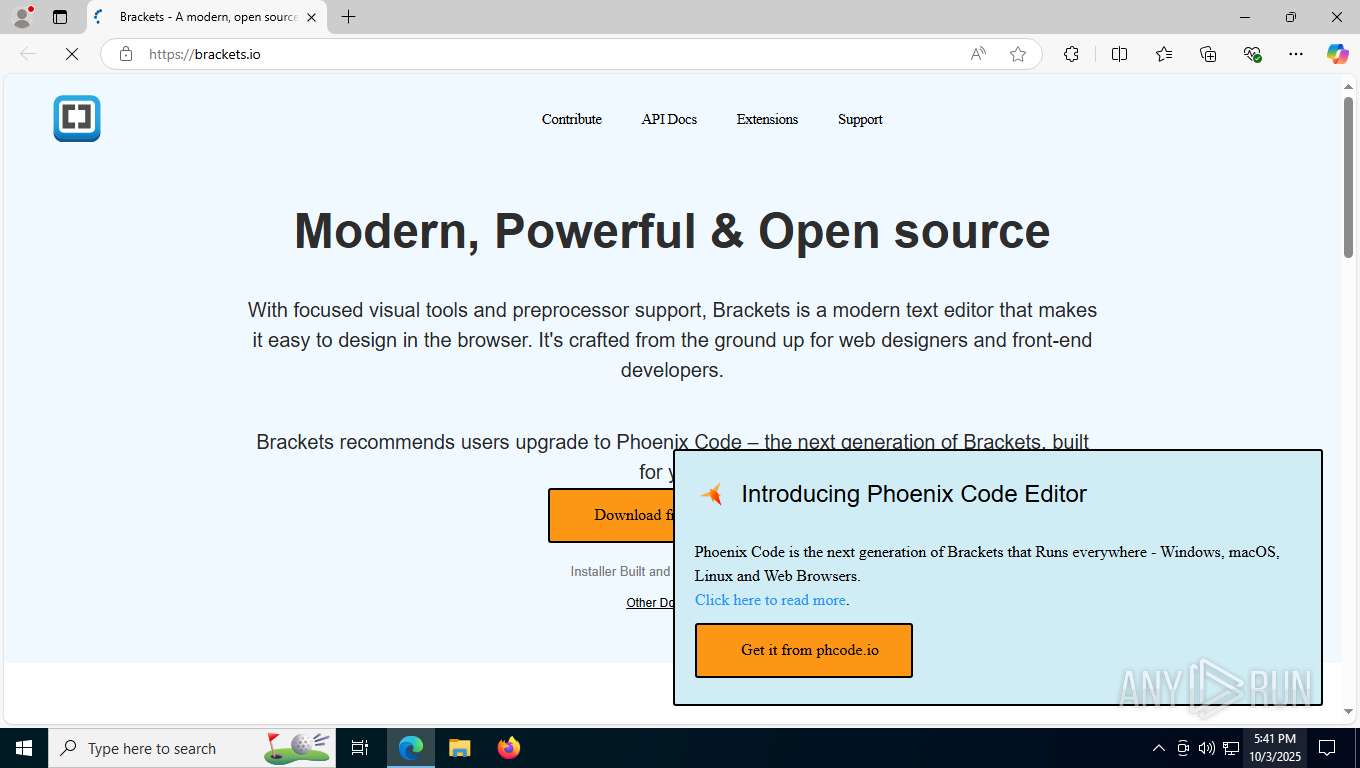Click the scrollbar up arrow
The image size is (1360, 768).
(1348, 86)
